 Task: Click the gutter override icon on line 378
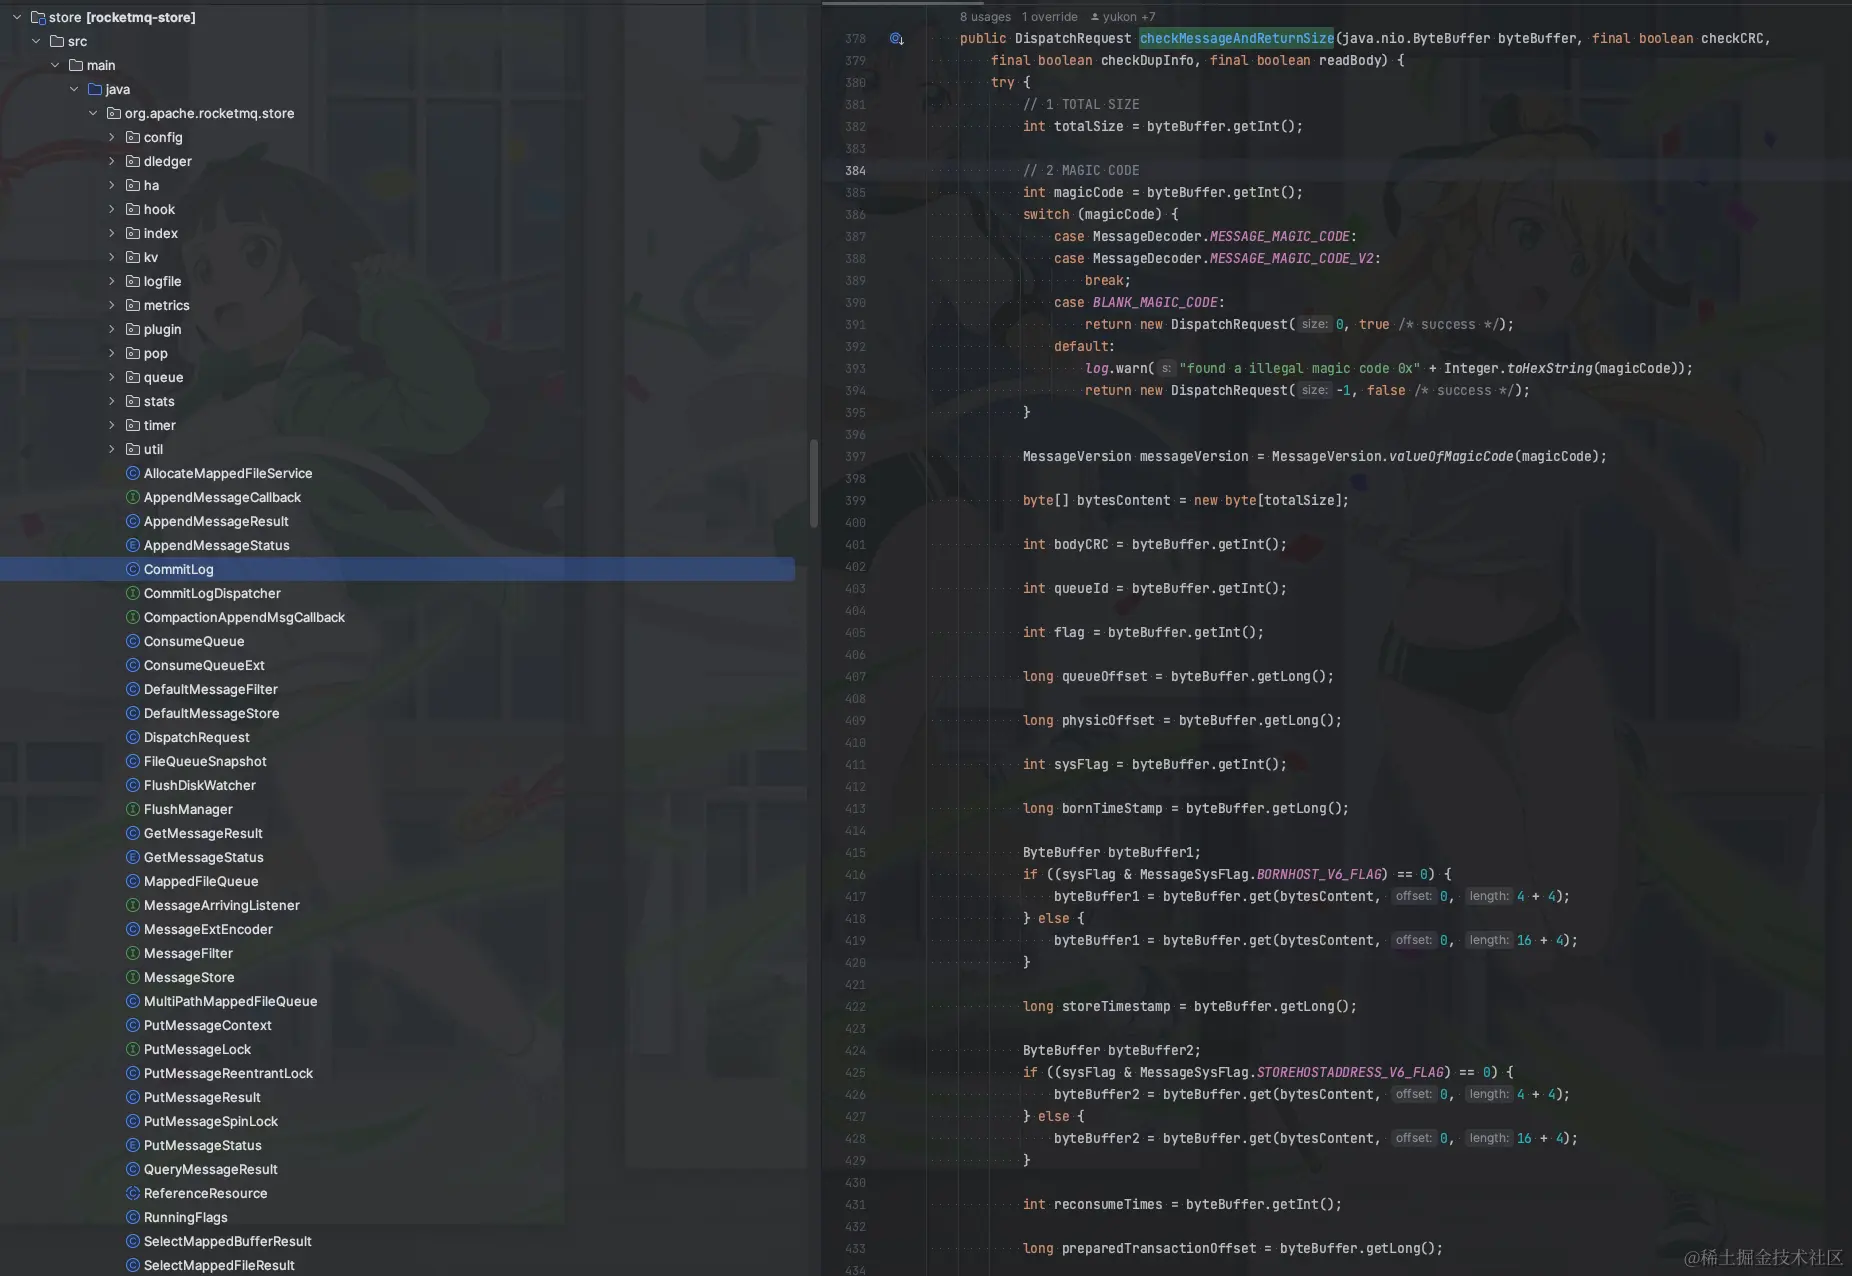[896, 39]
